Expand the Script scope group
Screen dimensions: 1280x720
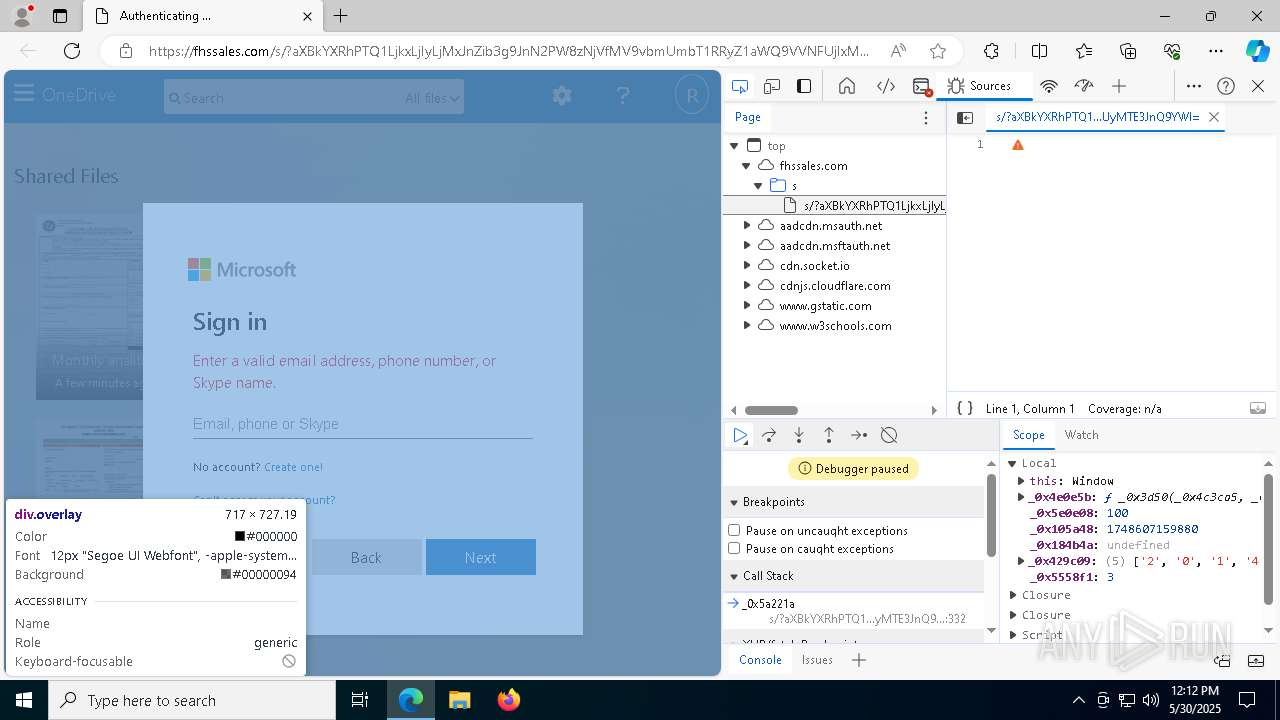(1014, 635)
